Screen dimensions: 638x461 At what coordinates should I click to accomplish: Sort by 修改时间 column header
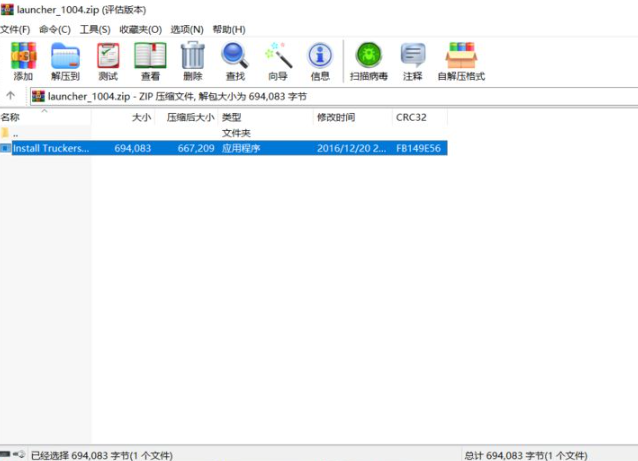pos(353,117)
